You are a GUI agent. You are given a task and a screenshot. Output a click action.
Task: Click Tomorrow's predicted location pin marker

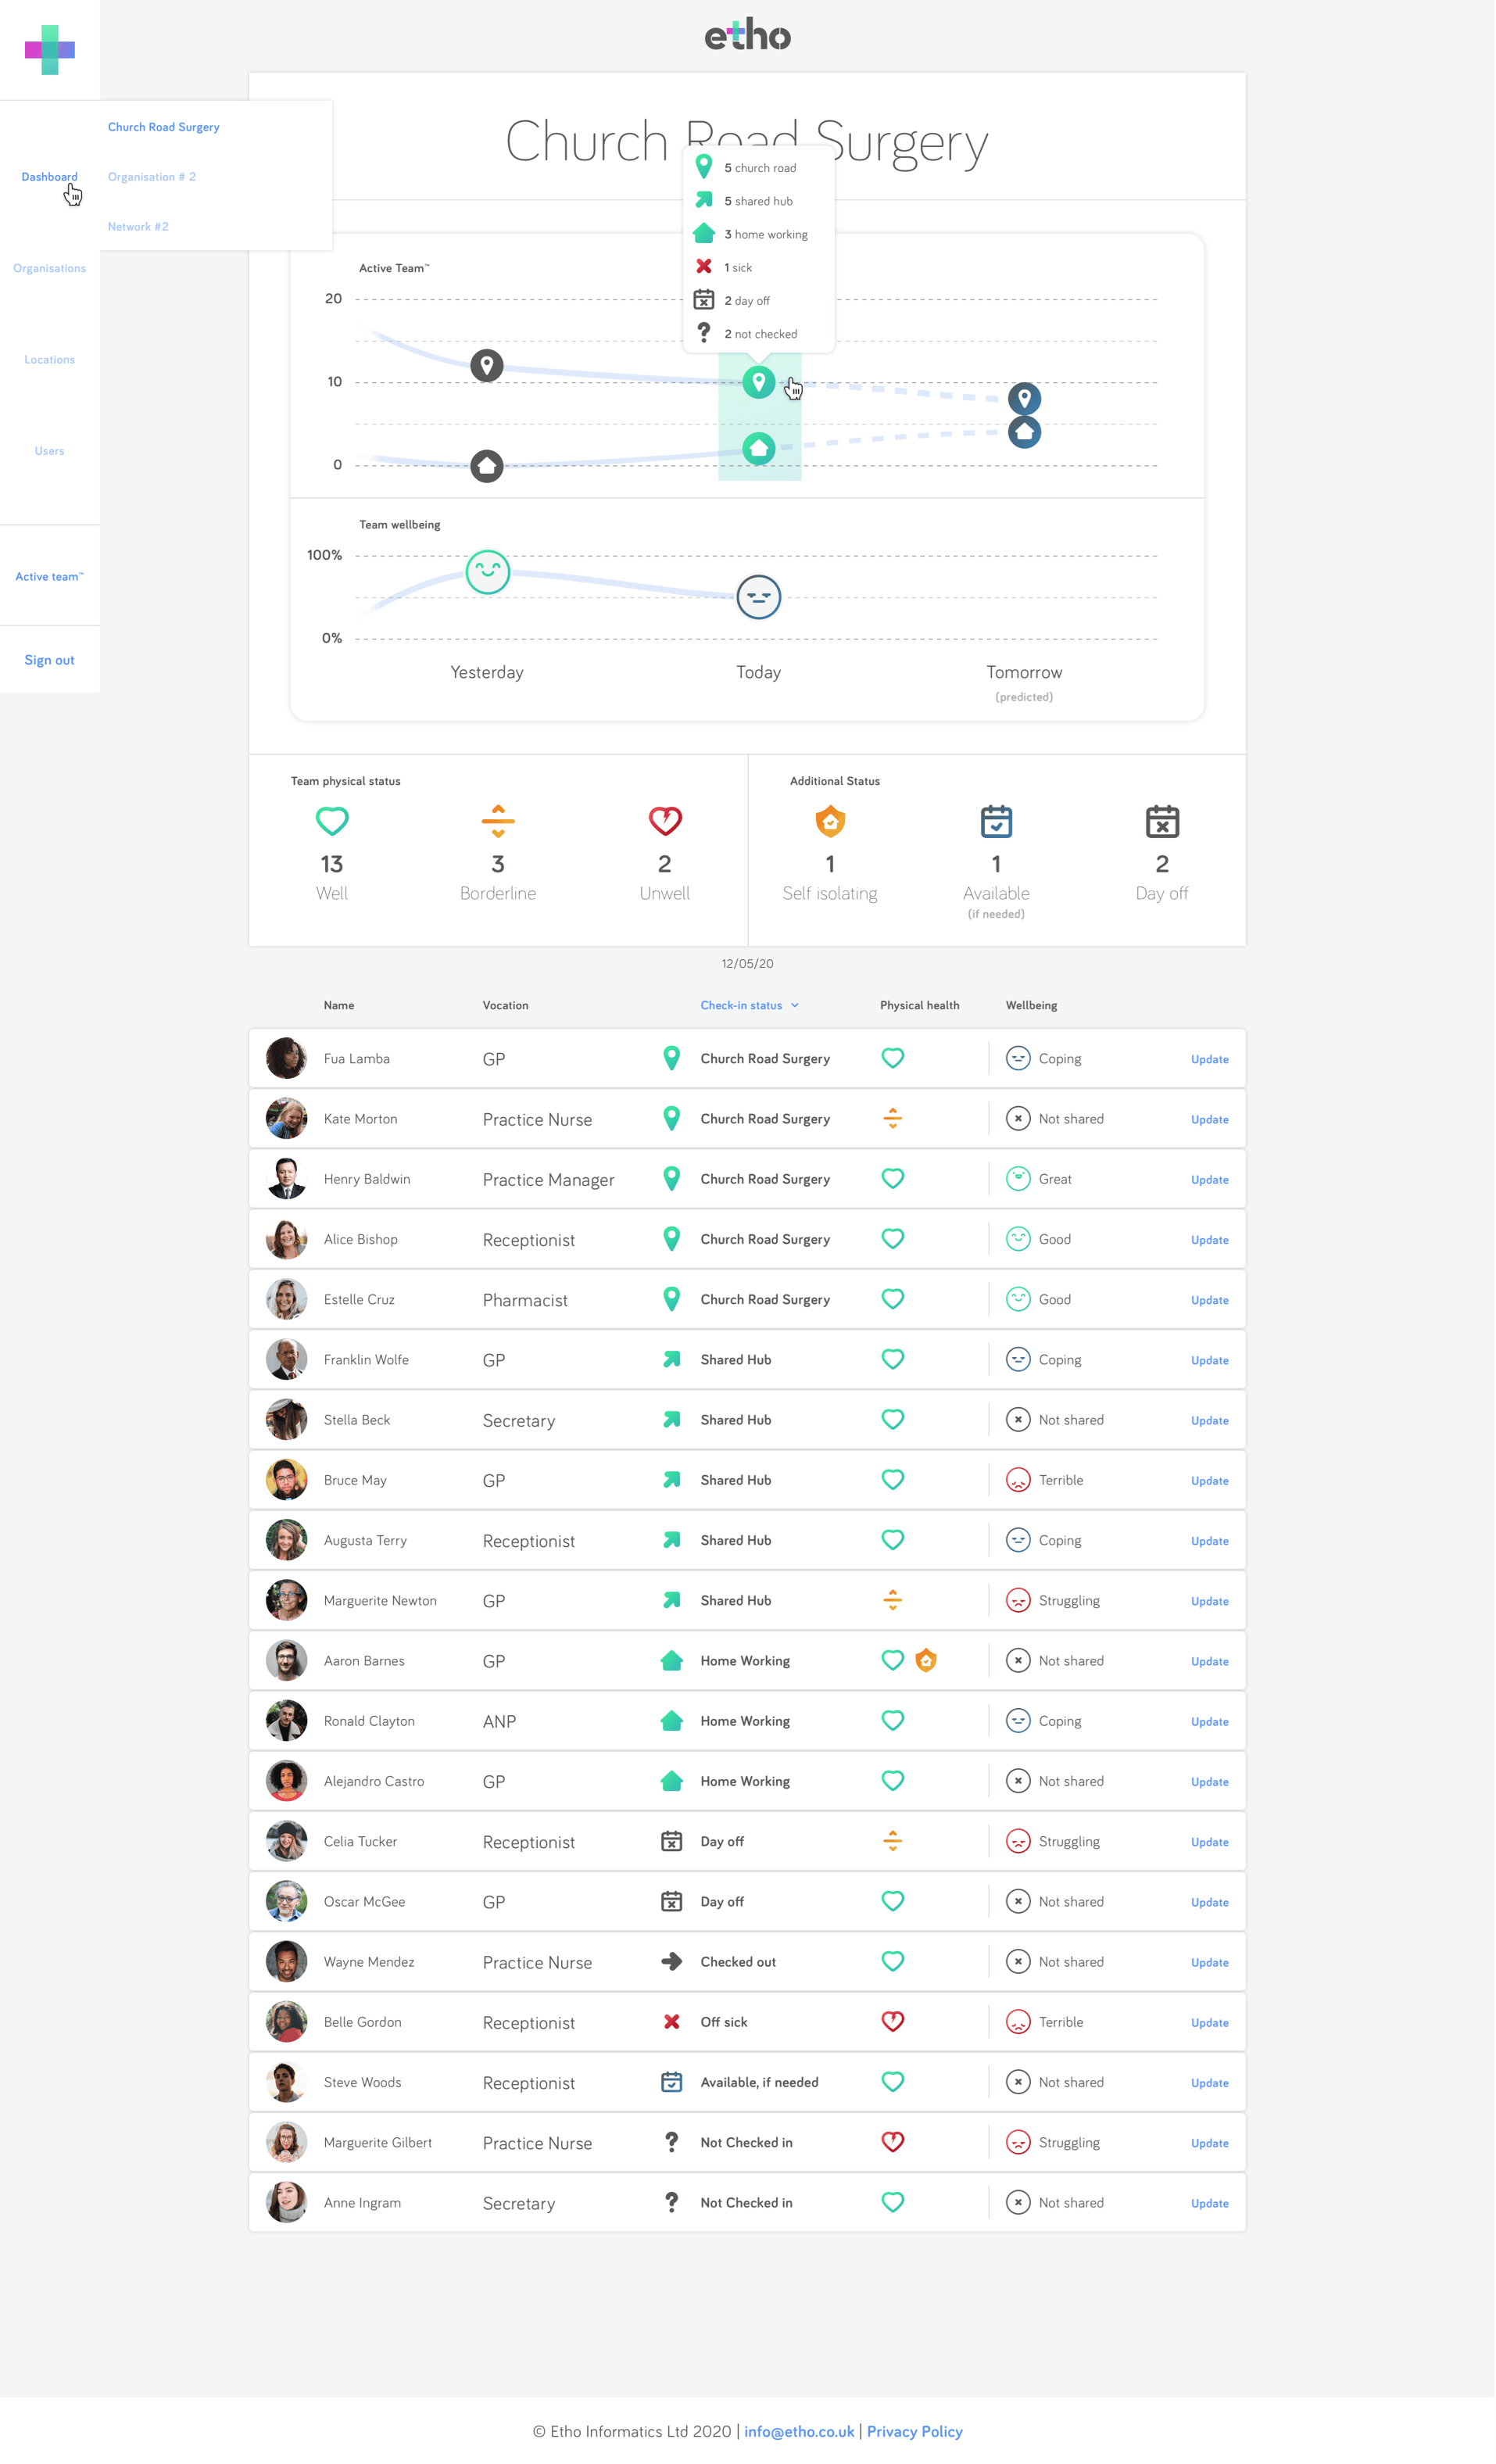click(1024, 399)
